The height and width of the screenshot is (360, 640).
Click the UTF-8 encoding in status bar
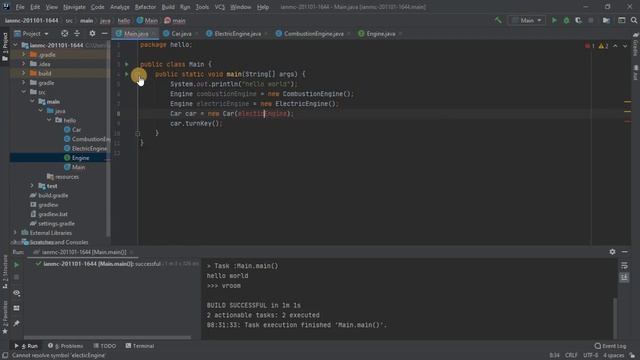[x=591, y=355]
